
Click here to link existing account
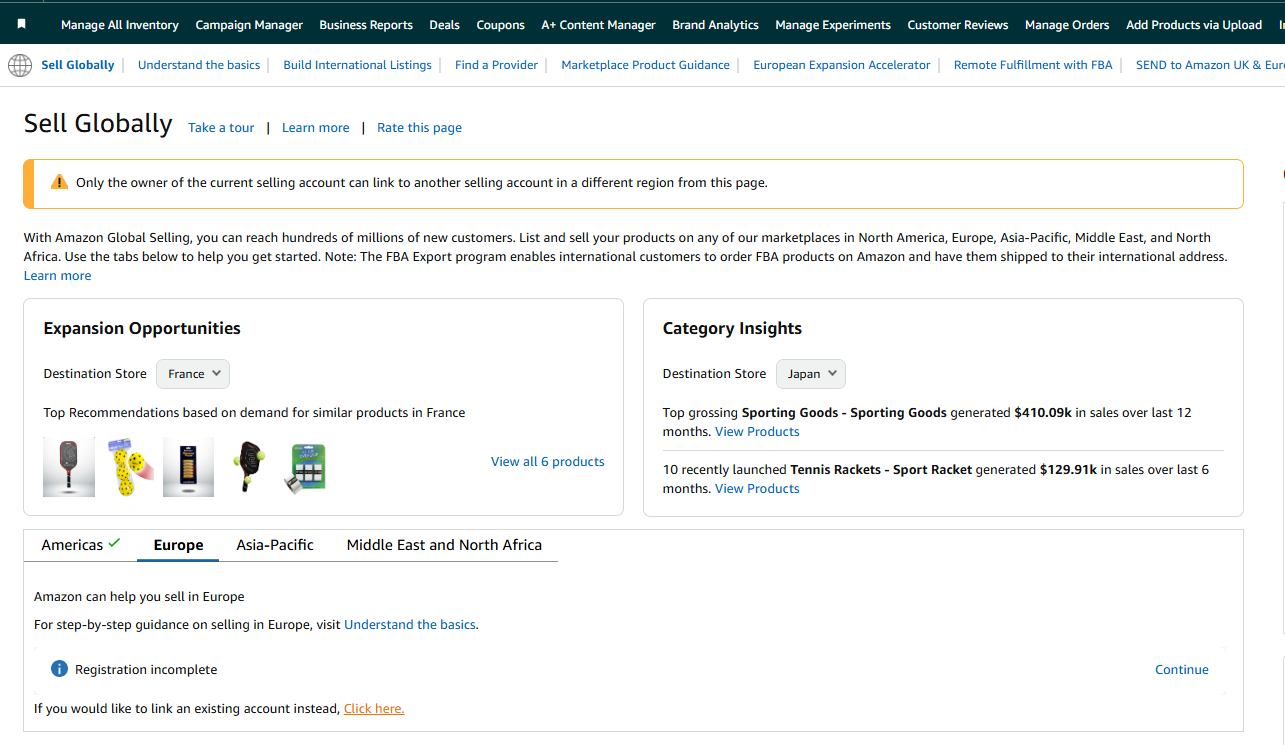[x=374, y=709]
